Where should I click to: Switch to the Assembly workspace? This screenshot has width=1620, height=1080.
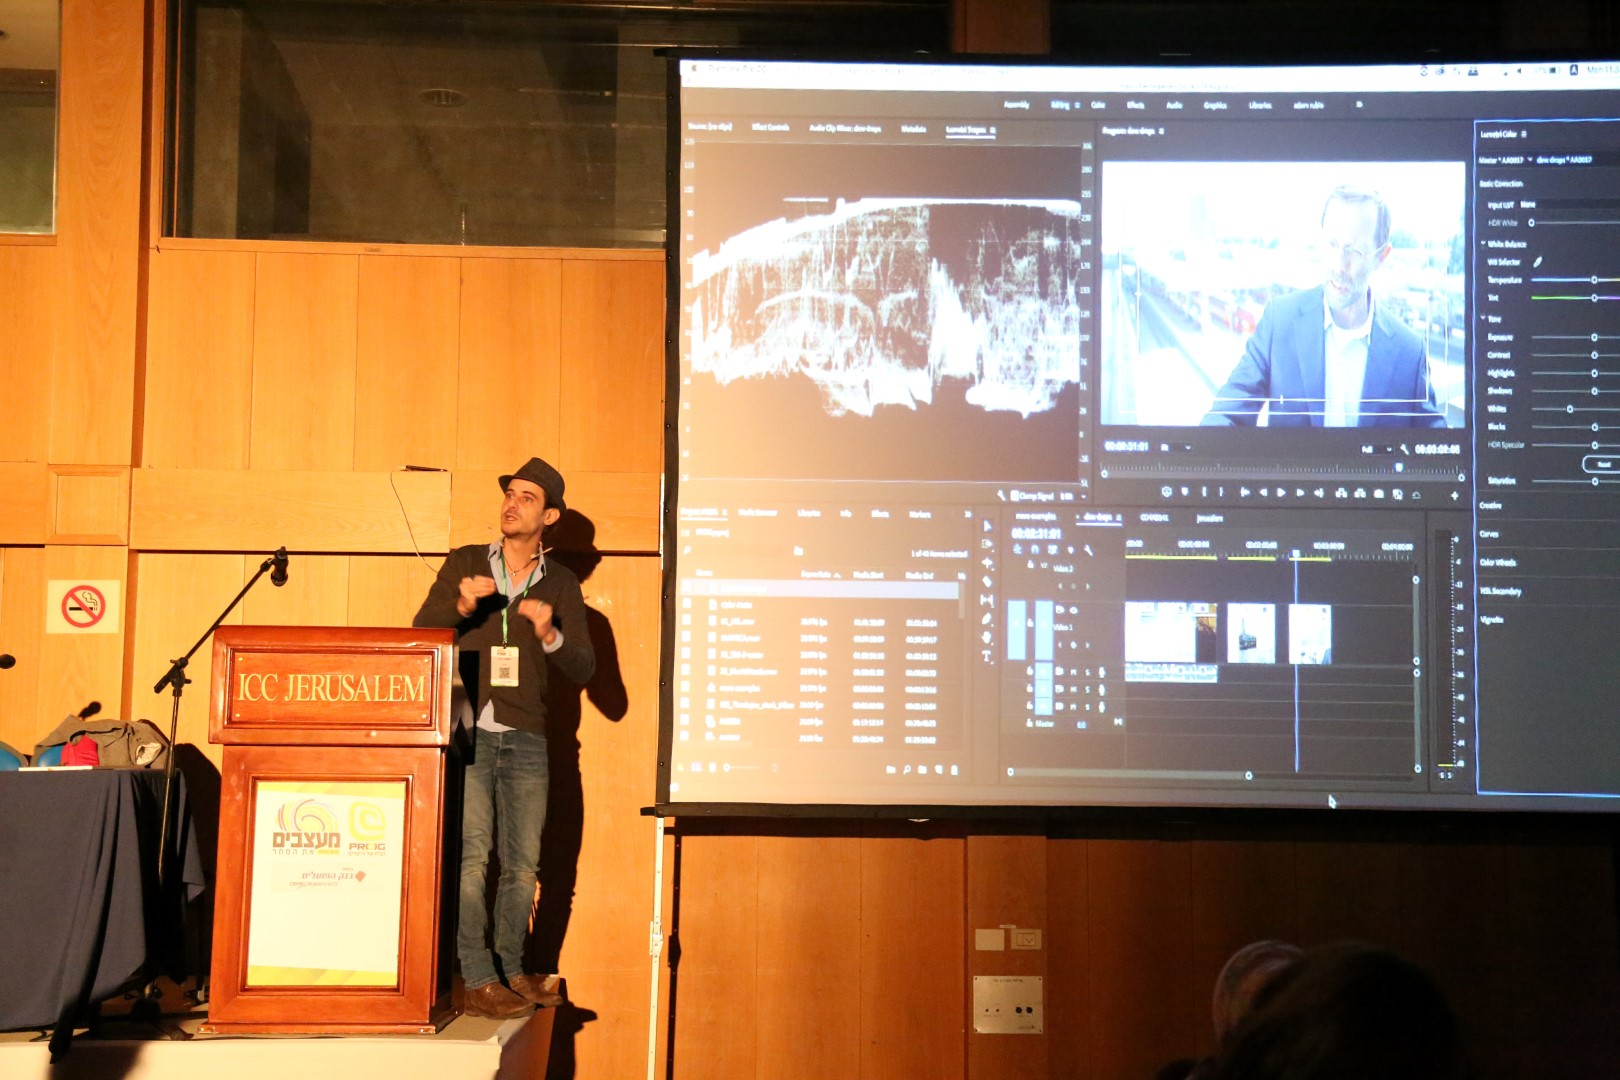(1016, 104)
